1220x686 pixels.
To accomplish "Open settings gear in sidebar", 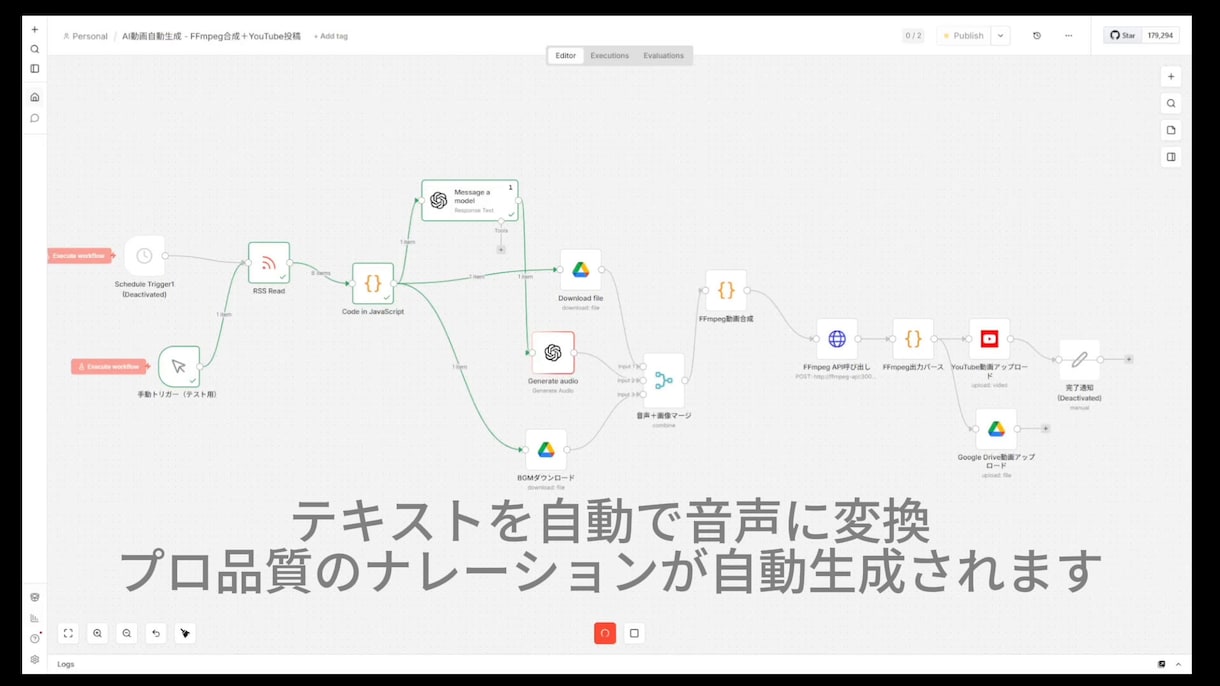I will [35, 659].
